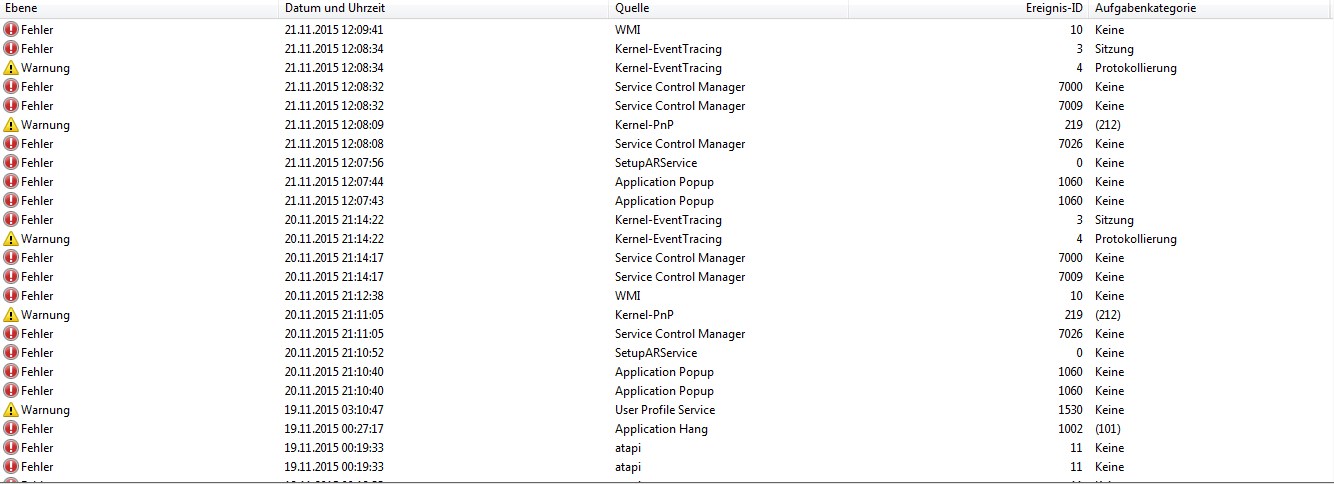Select the Application Popup event at 12:07:44
1334x484 pixels.
[x=667, y=182]
